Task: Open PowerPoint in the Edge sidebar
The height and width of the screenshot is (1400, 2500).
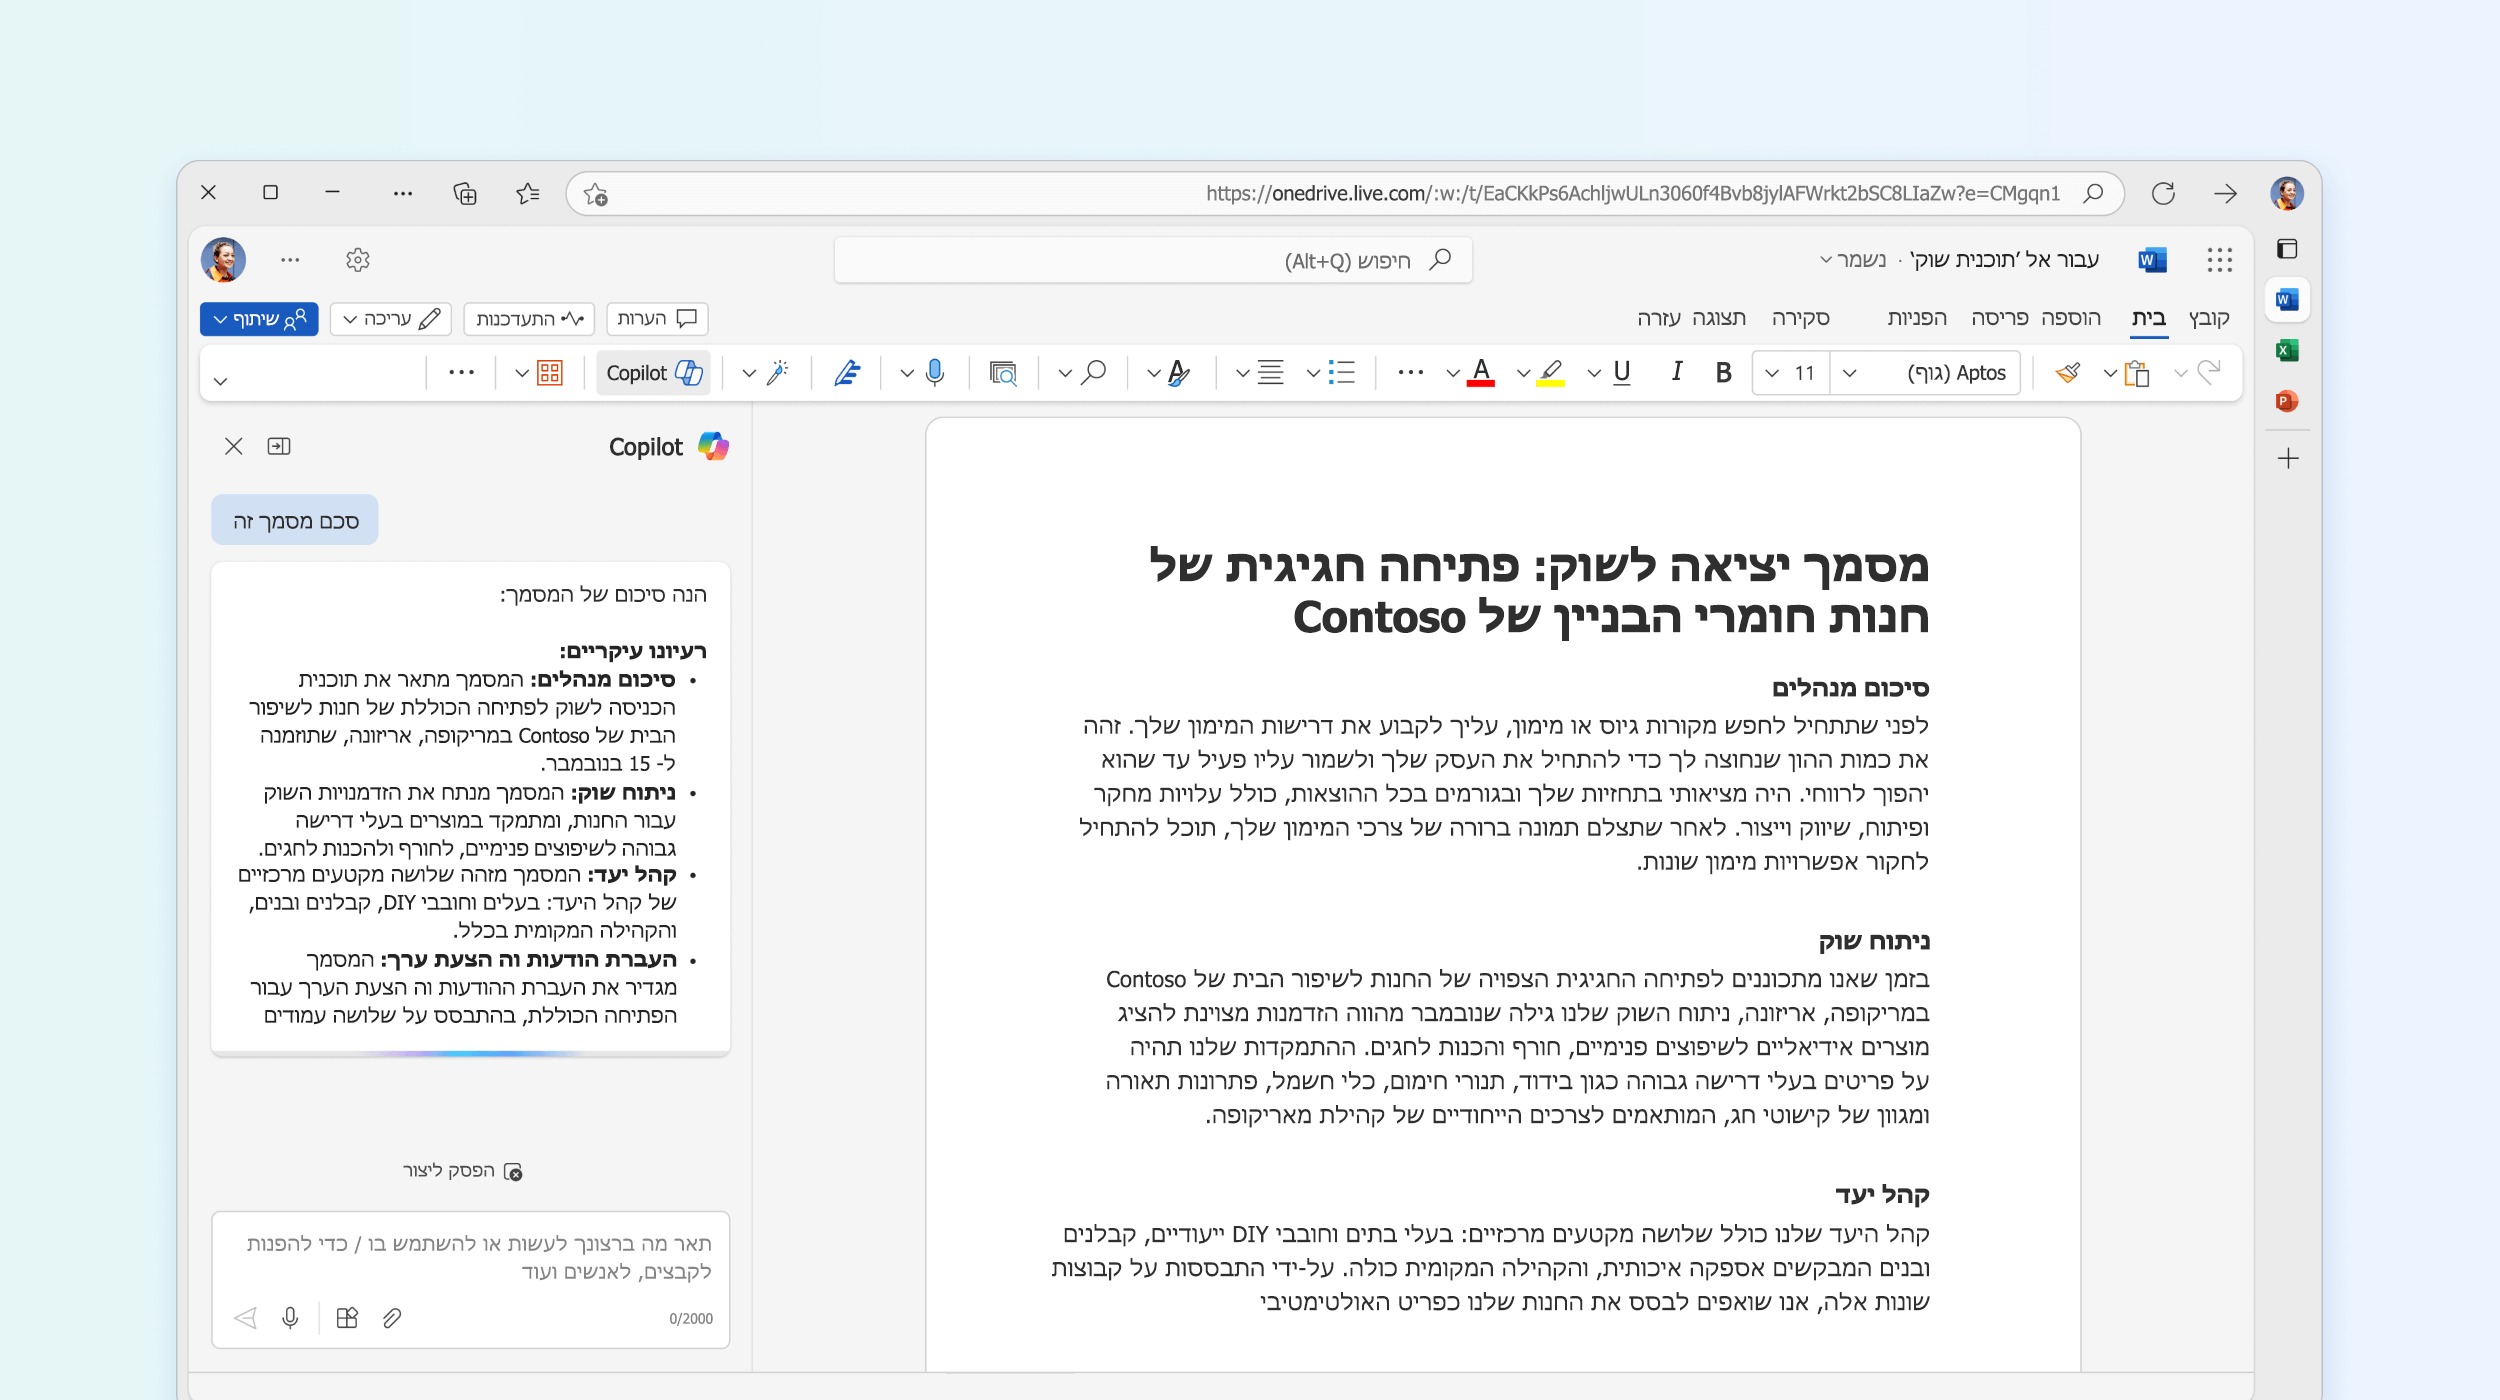Action: point(2287,401)
